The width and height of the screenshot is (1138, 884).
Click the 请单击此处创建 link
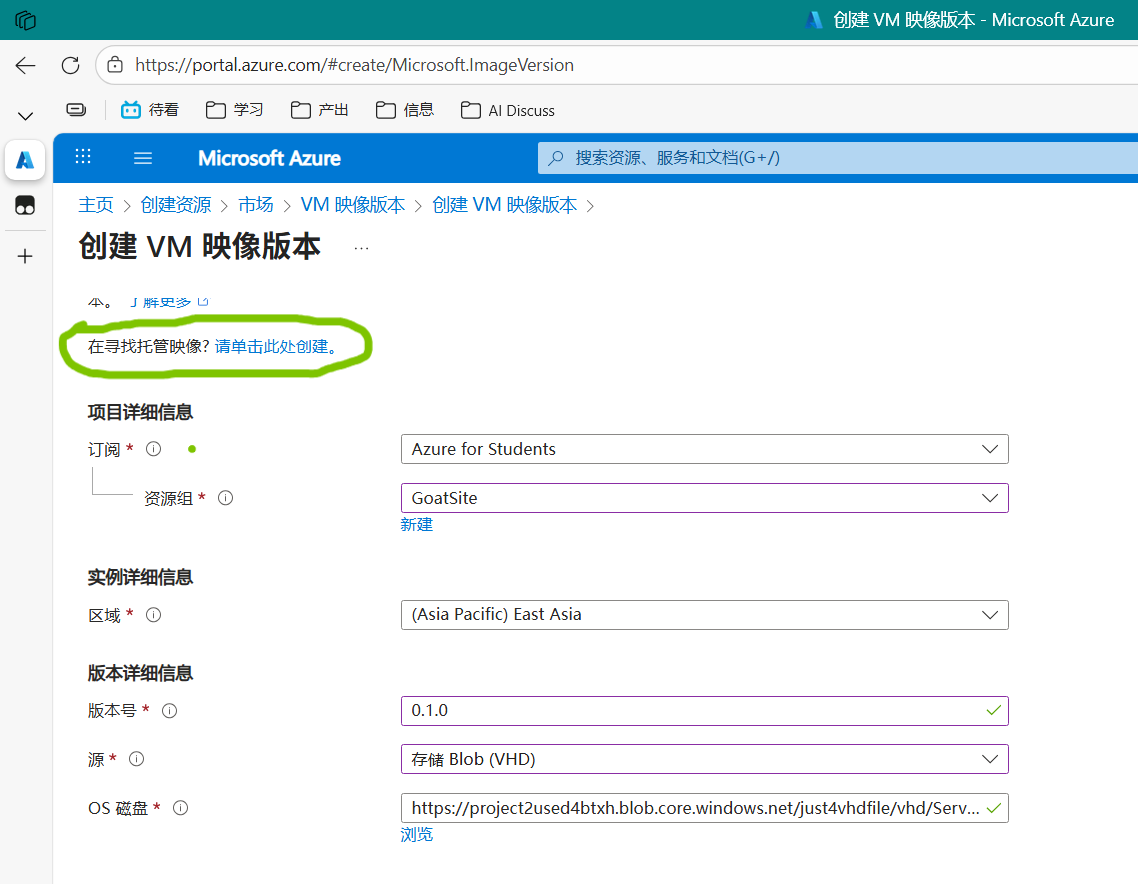point(276,346)
